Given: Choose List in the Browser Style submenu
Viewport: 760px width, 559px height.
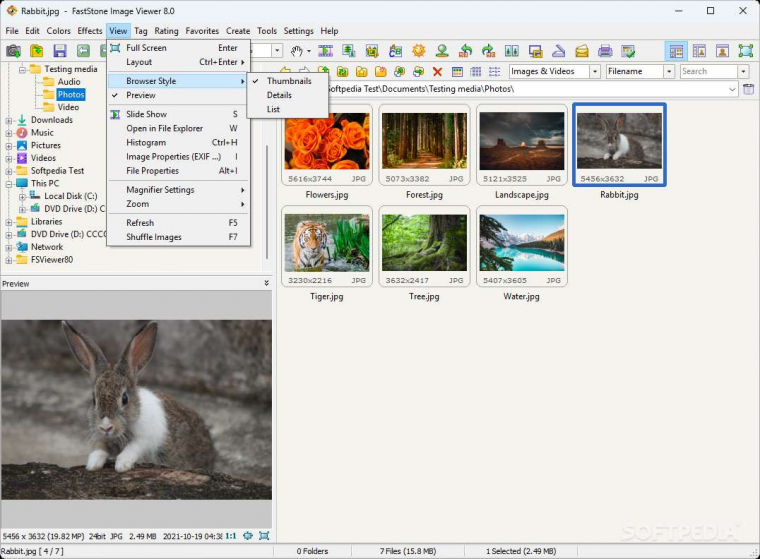Looking at the screenshot, I should (273, 109).
